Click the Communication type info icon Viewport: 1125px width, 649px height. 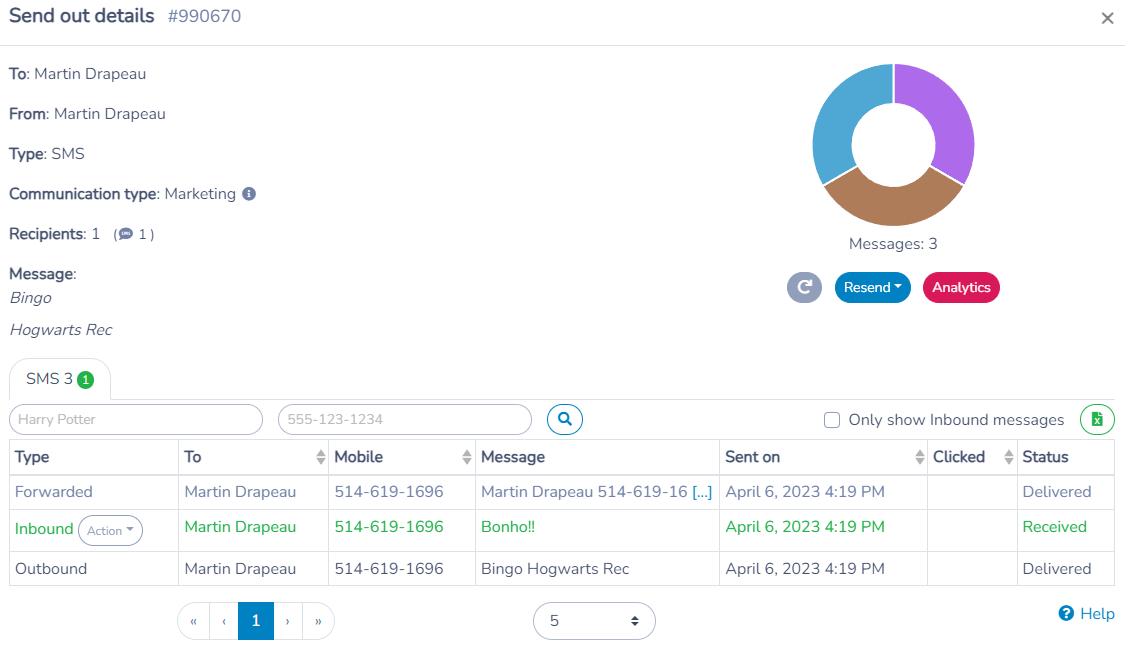(249, 194)
